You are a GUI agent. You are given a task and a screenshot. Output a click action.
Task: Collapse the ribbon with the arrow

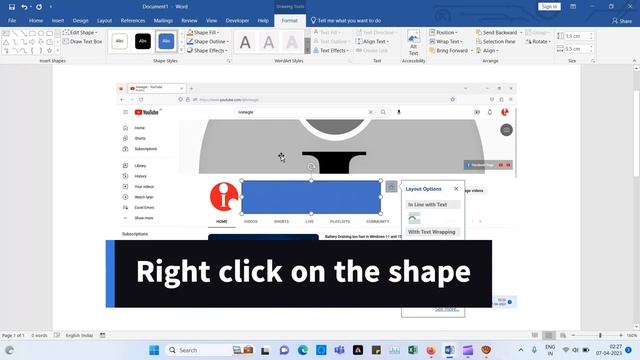634,61
